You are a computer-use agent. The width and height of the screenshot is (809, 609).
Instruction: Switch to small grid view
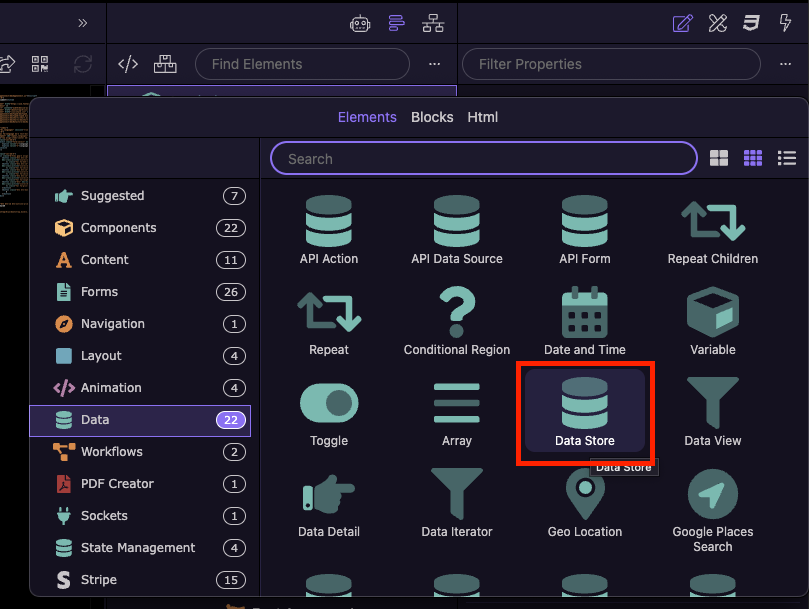point(753,158)
